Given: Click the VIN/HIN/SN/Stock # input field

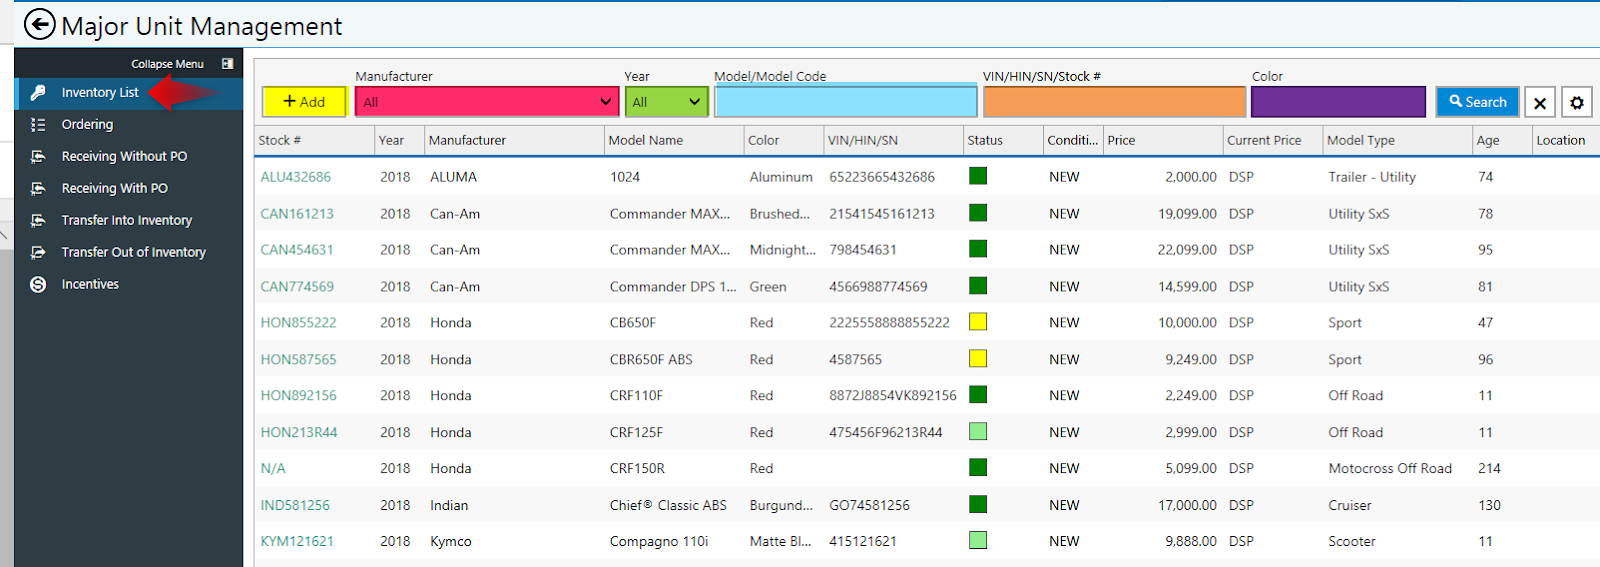Looking at the screenshot, I should tap(1114, 102).
